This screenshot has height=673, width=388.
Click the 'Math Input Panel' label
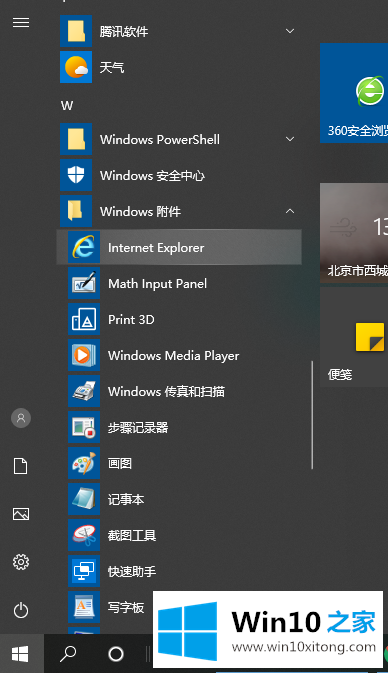158,284
